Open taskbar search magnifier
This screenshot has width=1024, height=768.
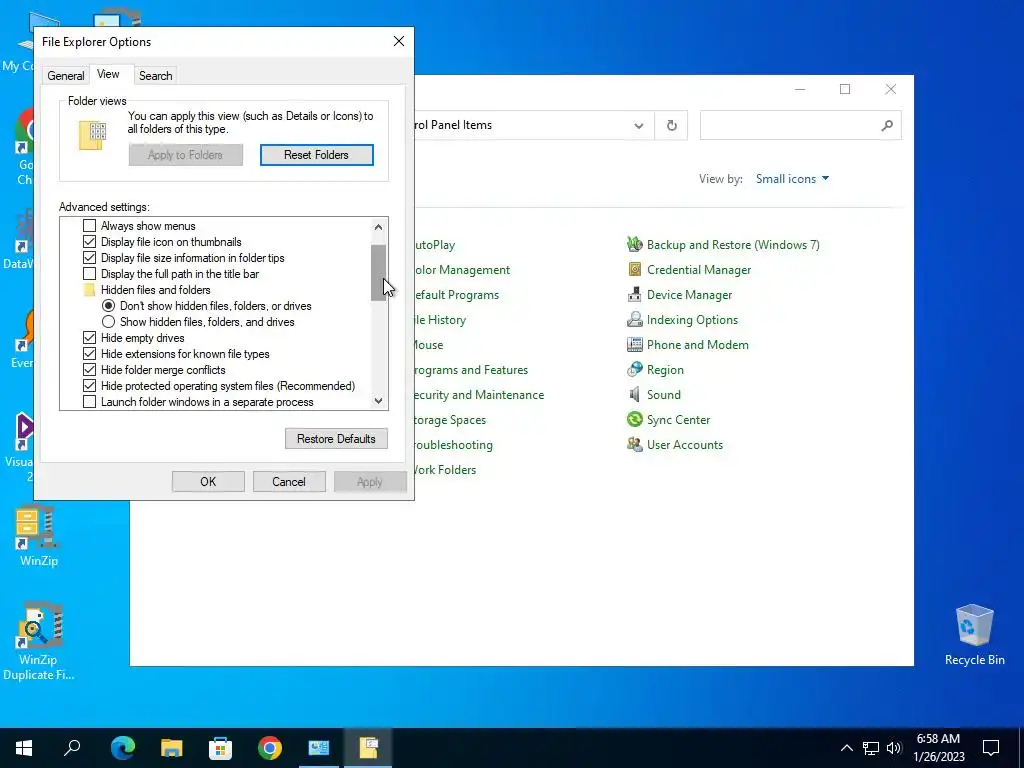point(72,748)
